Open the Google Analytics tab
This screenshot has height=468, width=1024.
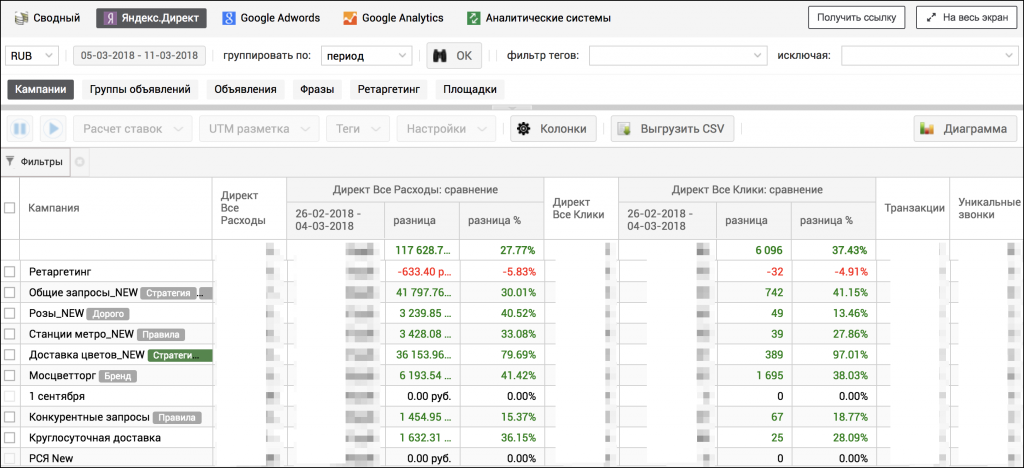tap(393, 18)
